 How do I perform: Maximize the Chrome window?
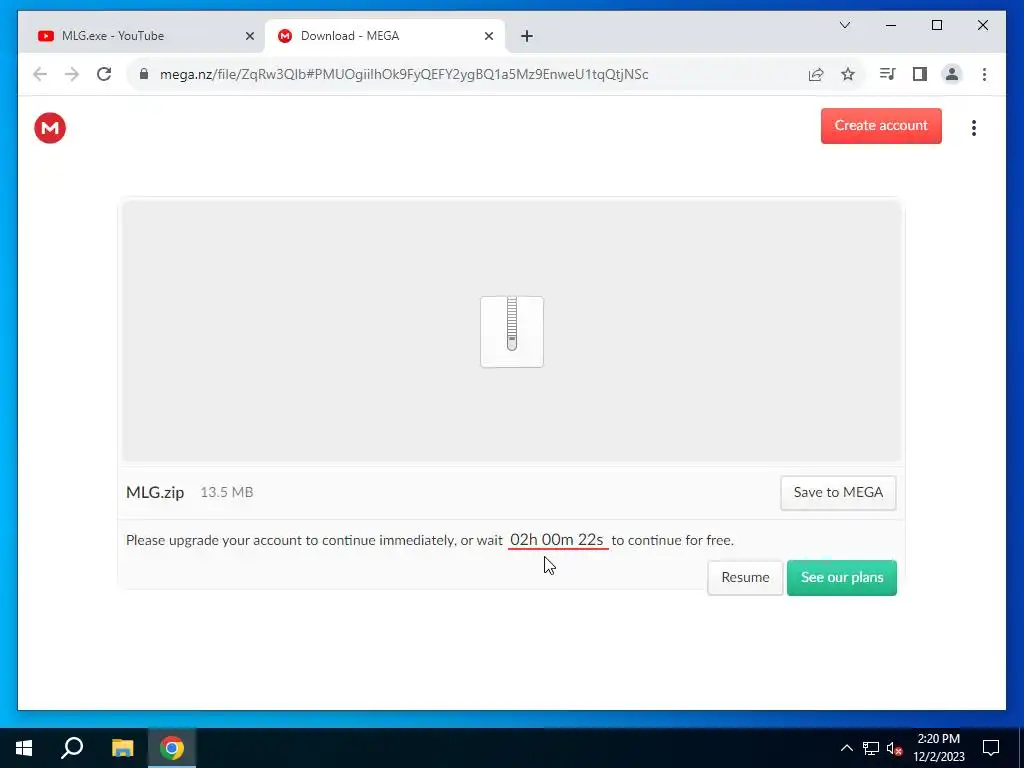(x=936, y=25)
